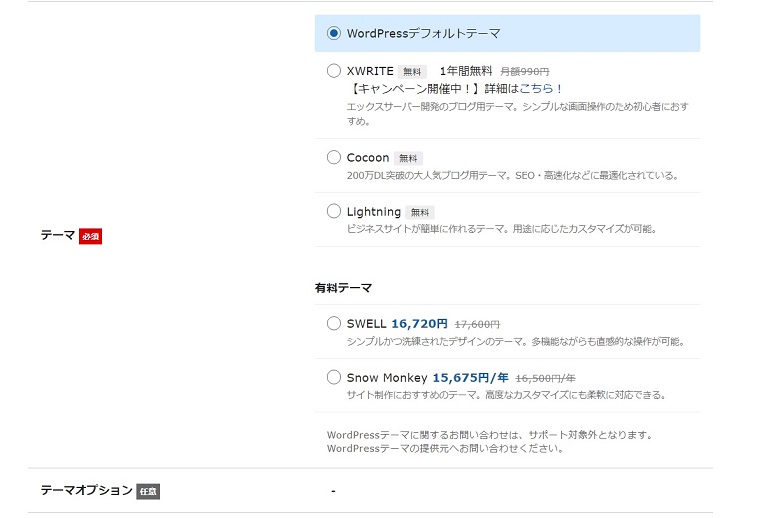The width and height of the screenshot is (780, 518).
Task: Choose the Snow Monkey theme radio button
Action: click(x=333, y=377)
